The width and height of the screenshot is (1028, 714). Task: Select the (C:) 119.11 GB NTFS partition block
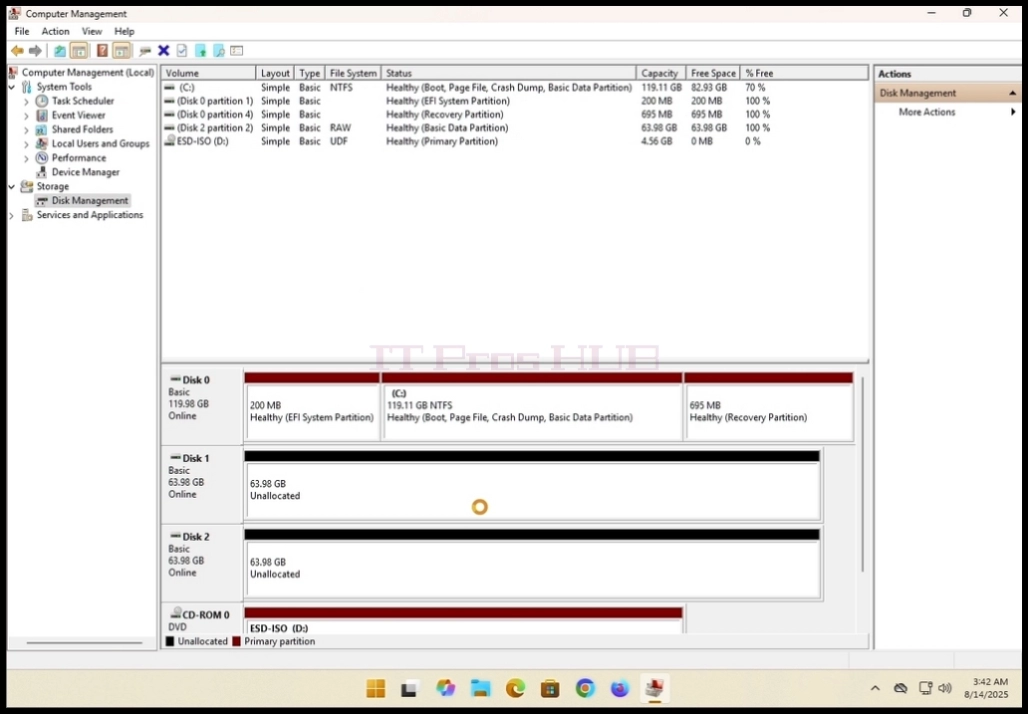[532, 407]
